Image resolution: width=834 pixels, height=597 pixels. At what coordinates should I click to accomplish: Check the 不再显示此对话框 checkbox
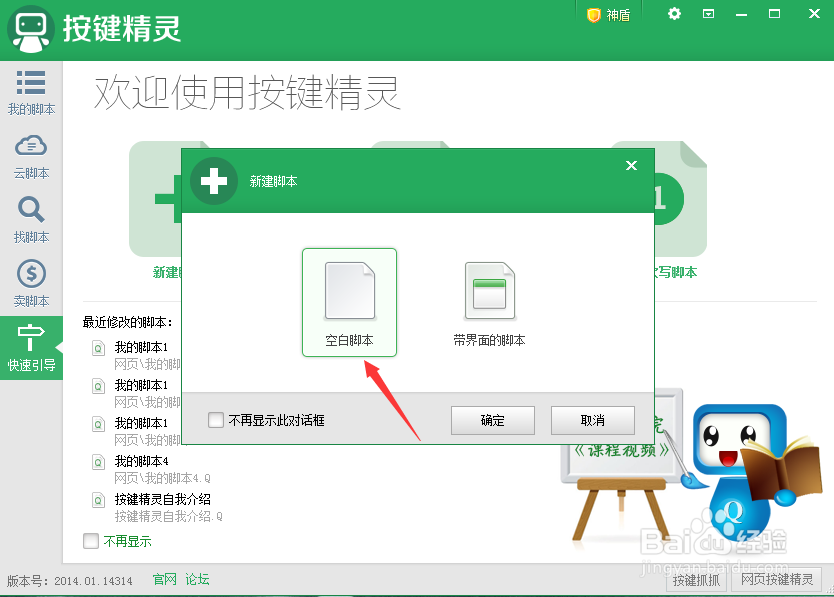click(216, 420)
